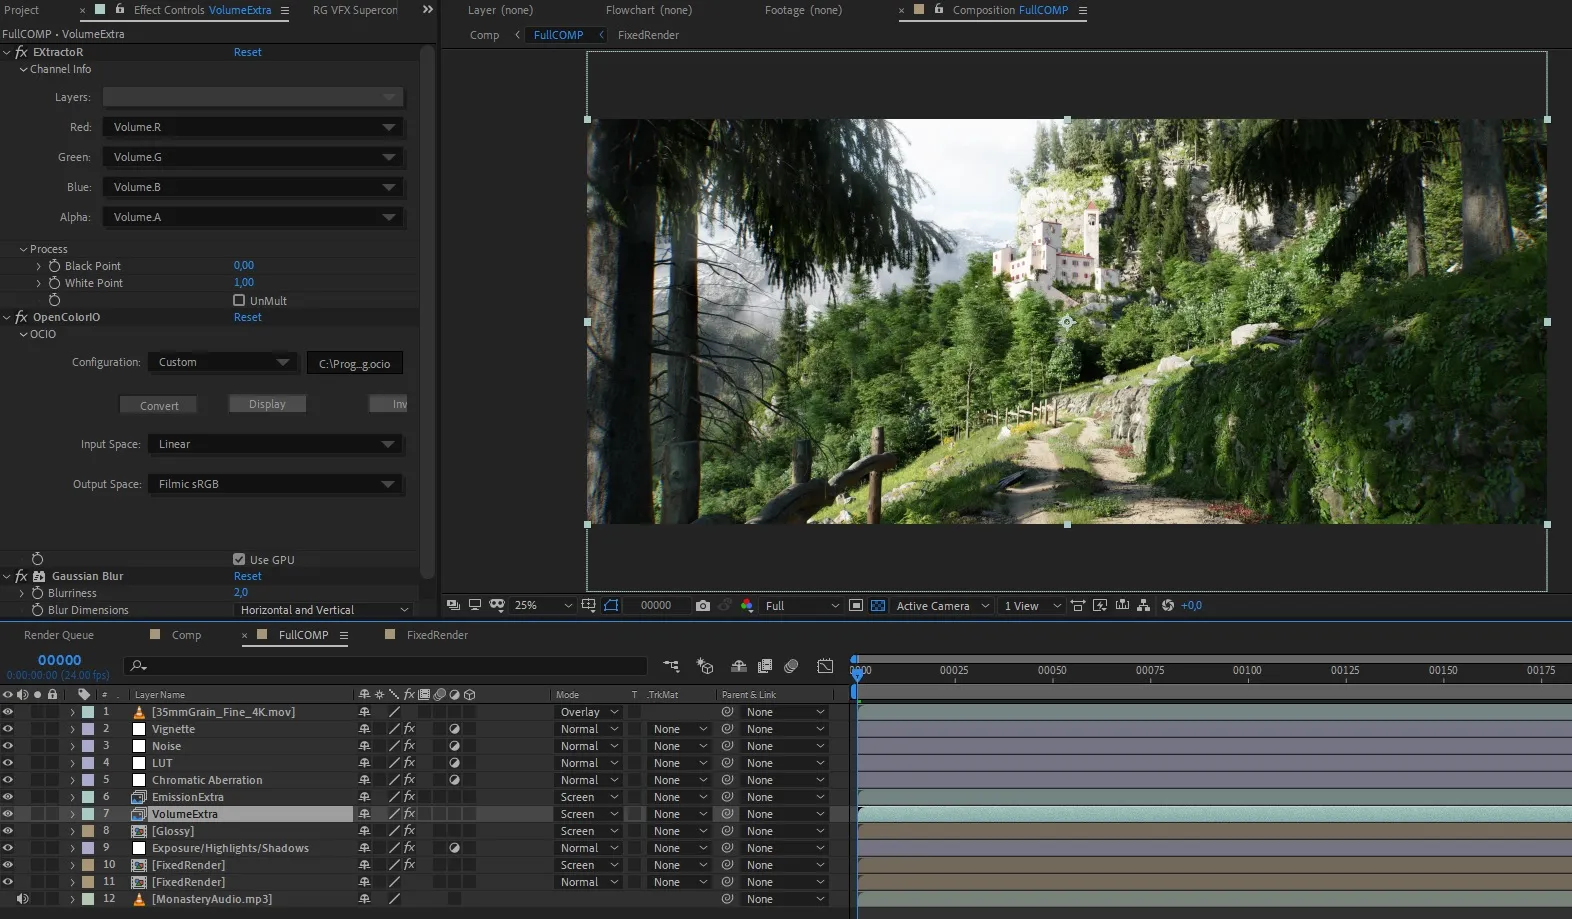Click the Always Preview This View icon
The height and width of the screenshot is (919, 1572).
click(x=454, y=606)
